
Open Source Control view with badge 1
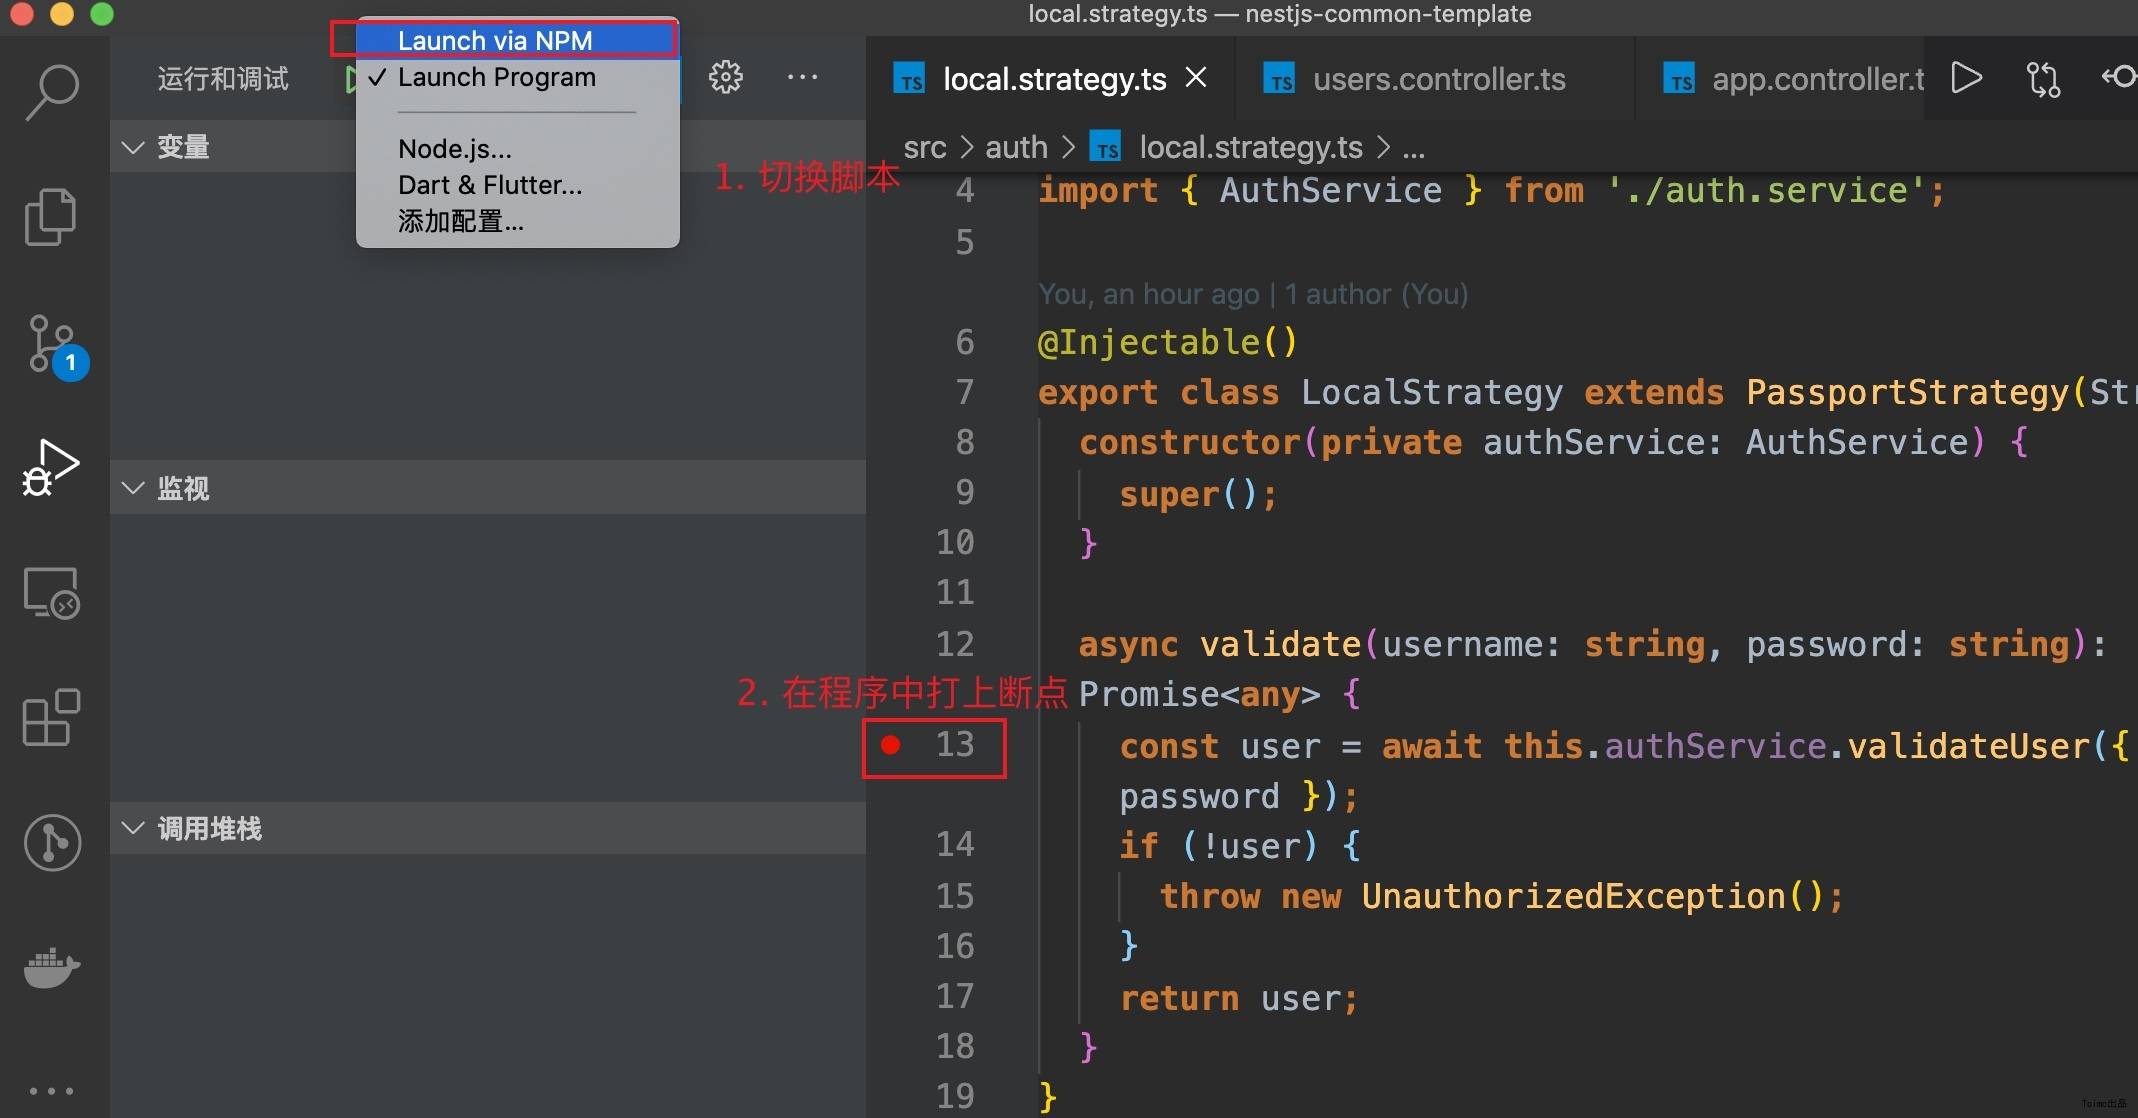pos(55,347)
